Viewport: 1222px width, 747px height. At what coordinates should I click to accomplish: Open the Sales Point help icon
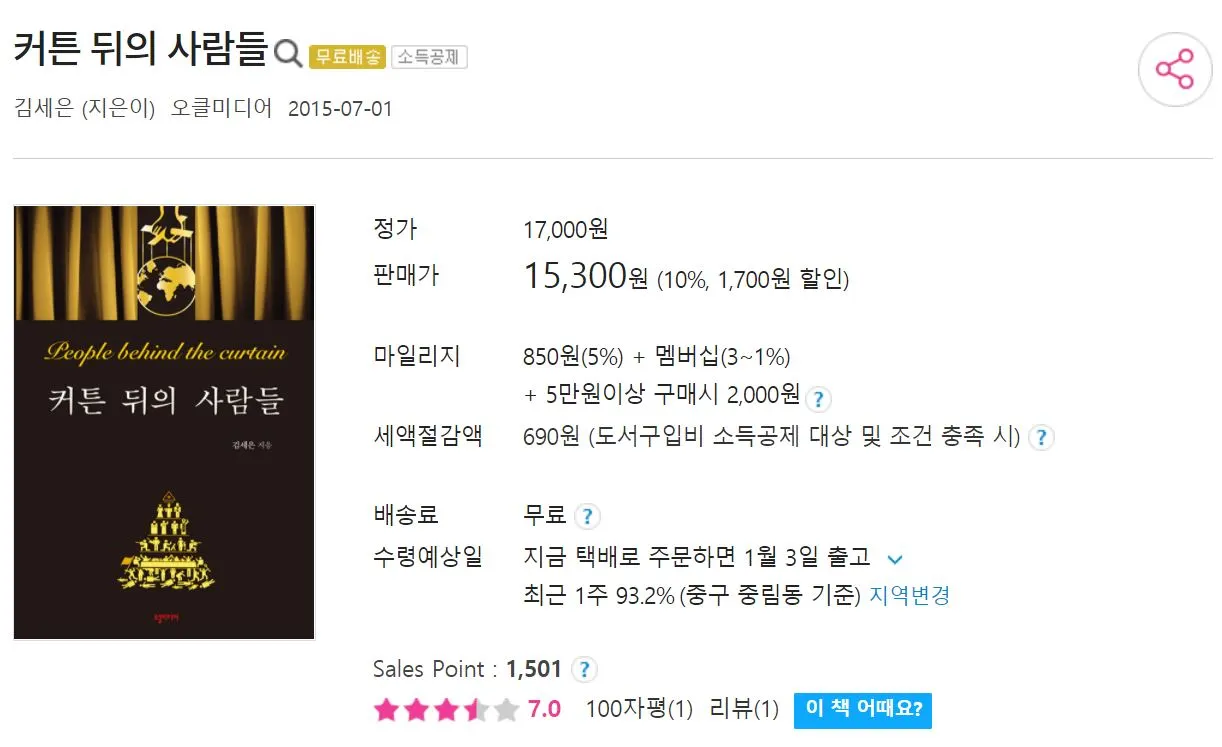584,670
